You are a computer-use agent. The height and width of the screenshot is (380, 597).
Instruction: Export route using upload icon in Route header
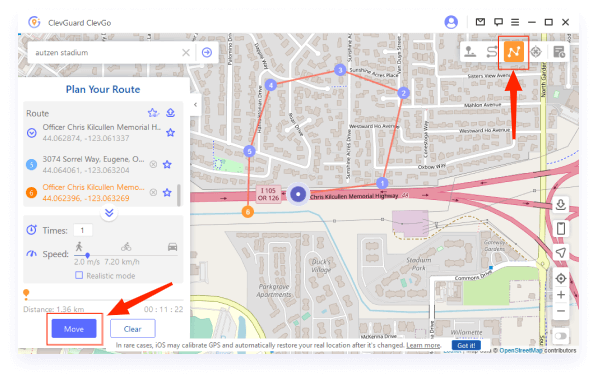(x=171, y=113)
